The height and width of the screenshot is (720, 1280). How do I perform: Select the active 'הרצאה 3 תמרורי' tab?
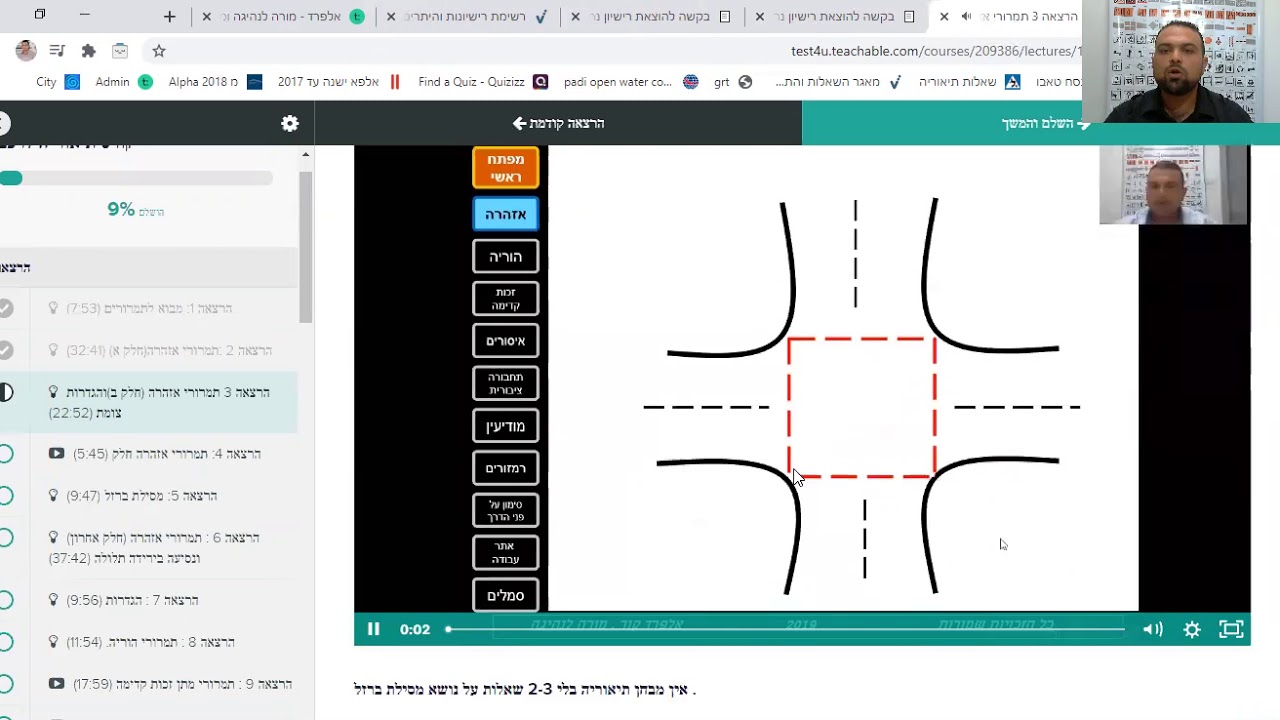point(1010,17)
